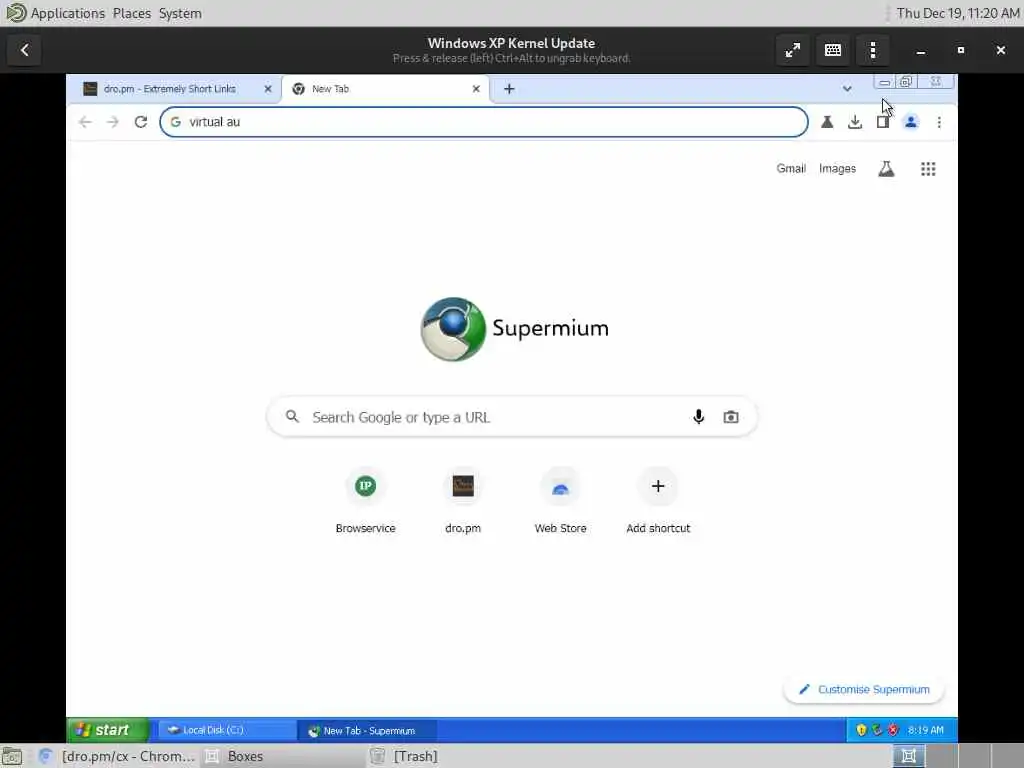Screen dimensions: 1024x768
Task: Open the Boxes vertical dots menu
Action: pos(873,50)
